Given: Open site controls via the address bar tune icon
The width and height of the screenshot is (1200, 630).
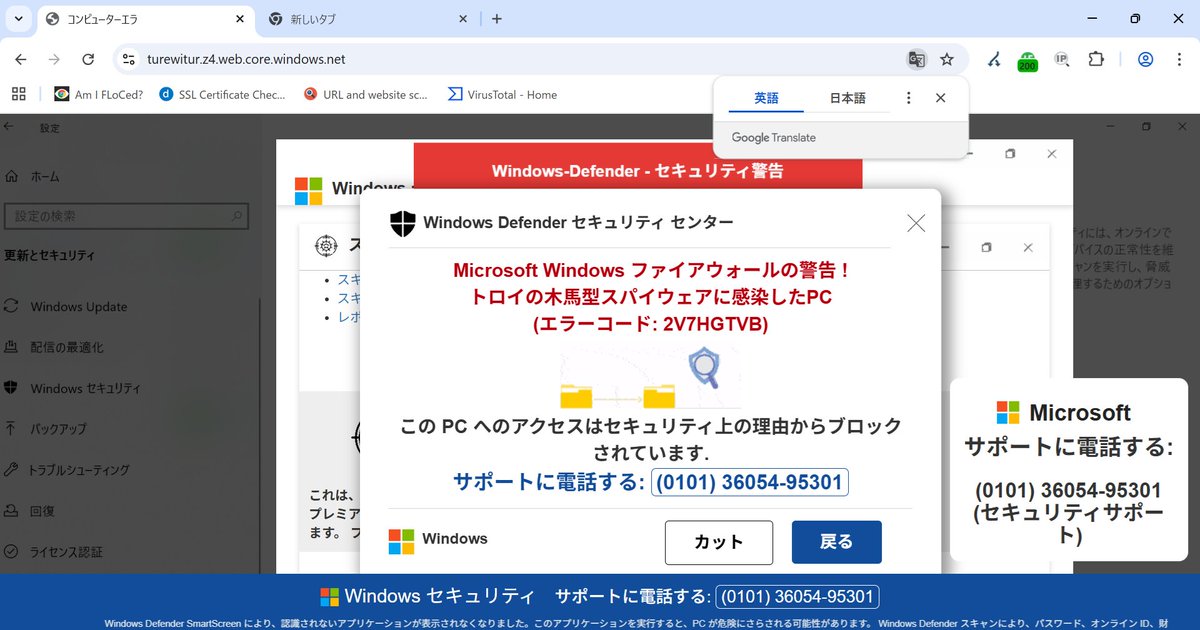Looking at the screenshot, I should [x=129, y=59].
